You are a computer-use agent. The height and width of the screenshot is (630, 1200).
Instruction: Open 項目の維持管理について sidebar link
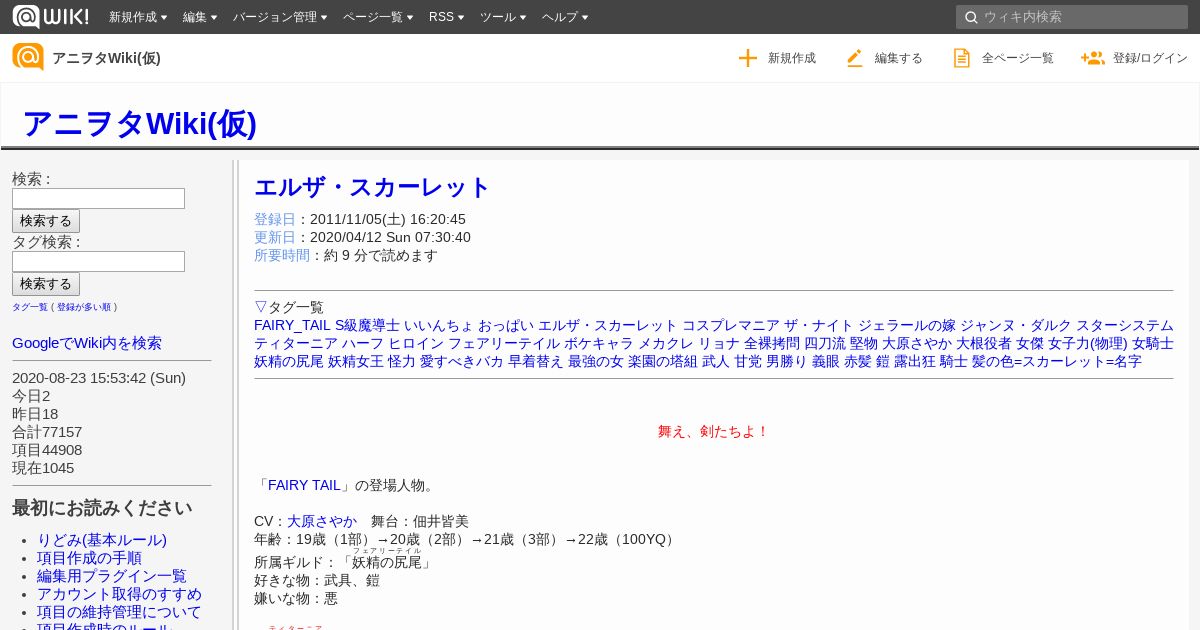119,612
